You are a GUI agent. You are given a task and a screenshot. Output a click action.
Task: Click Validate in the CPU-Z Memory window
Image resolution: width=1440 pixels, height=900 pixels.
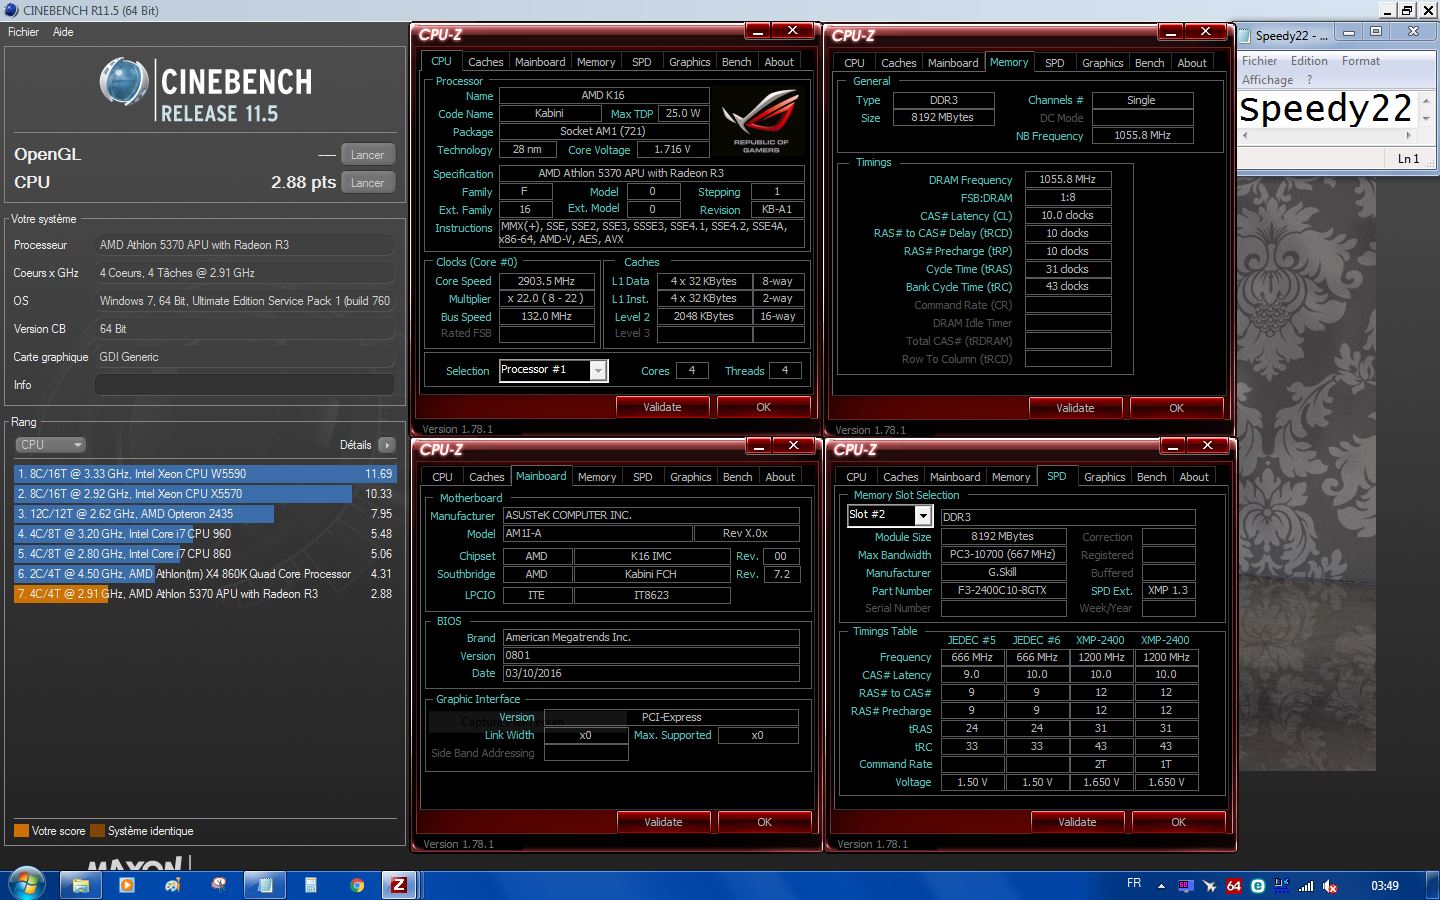click(1075, 408)
